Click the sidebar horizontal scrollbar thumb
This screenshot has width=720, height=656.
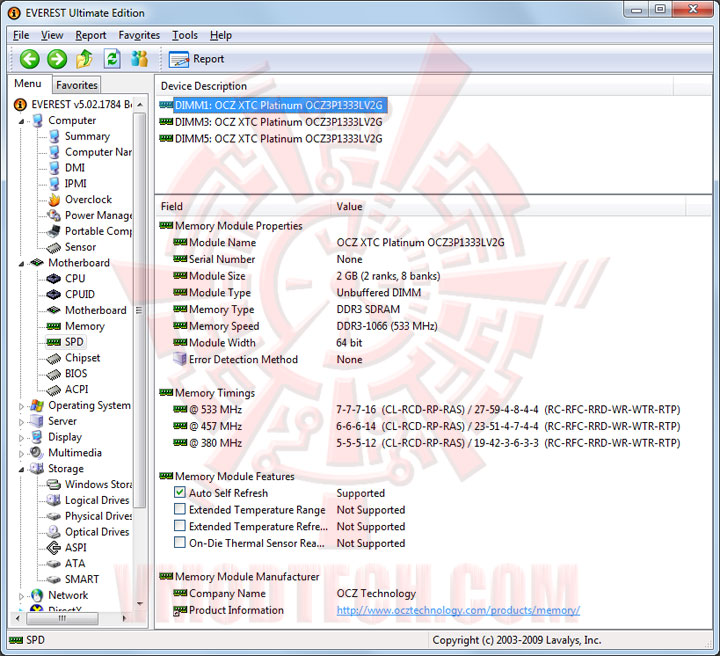pos(62,618)
